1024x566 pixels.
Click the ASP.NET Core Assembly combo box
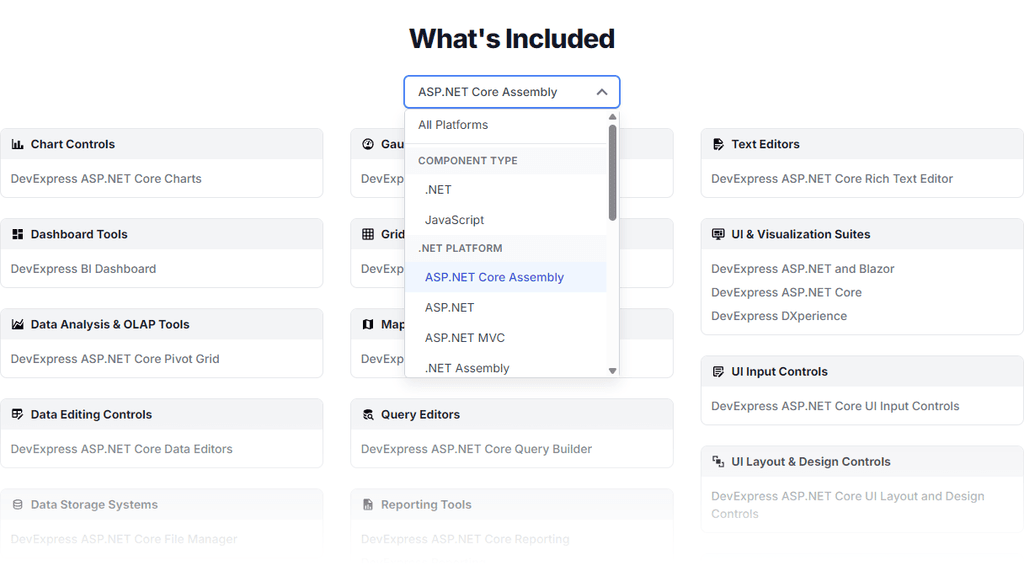[511, 92]
